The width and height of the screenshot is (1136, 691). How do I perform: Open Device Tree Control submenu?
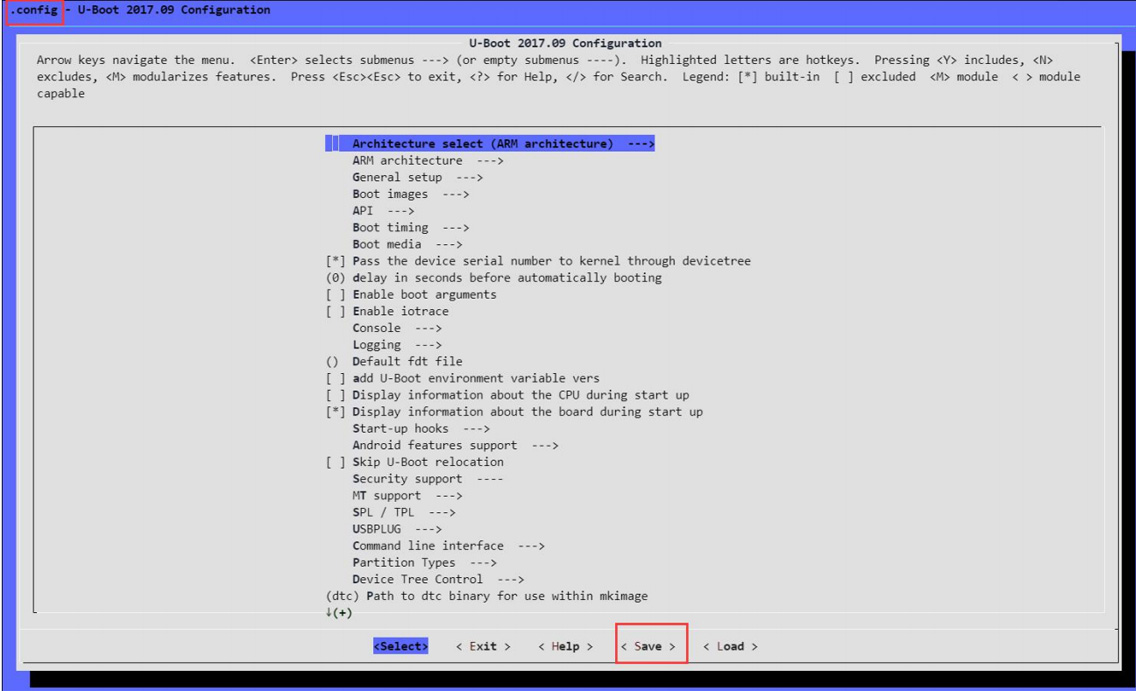pos(438,579)
